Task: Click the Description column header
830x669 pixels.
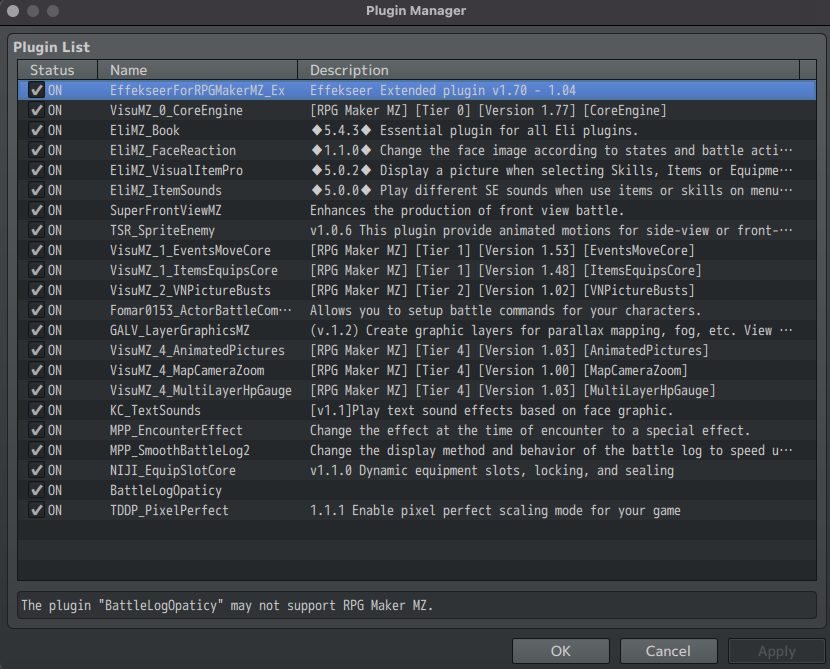Action: click(x=548, y=70)
